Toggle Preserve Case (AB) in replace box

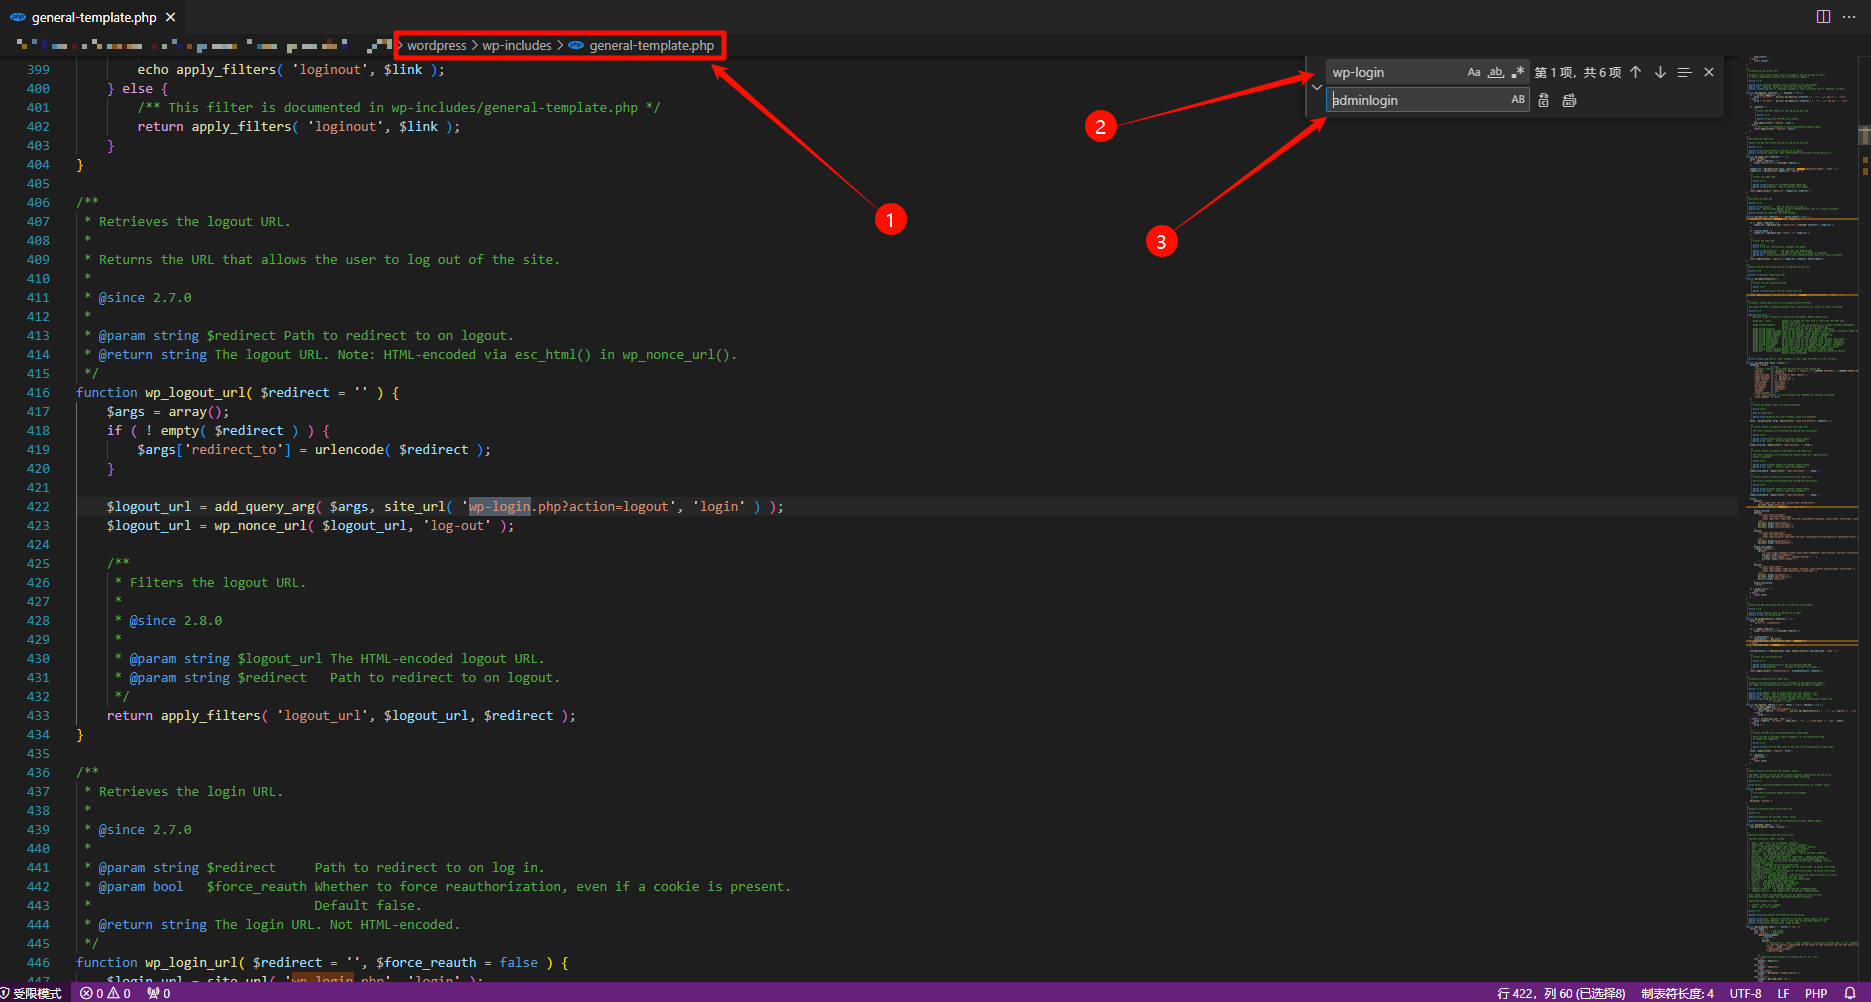(x=1518, y=99)
